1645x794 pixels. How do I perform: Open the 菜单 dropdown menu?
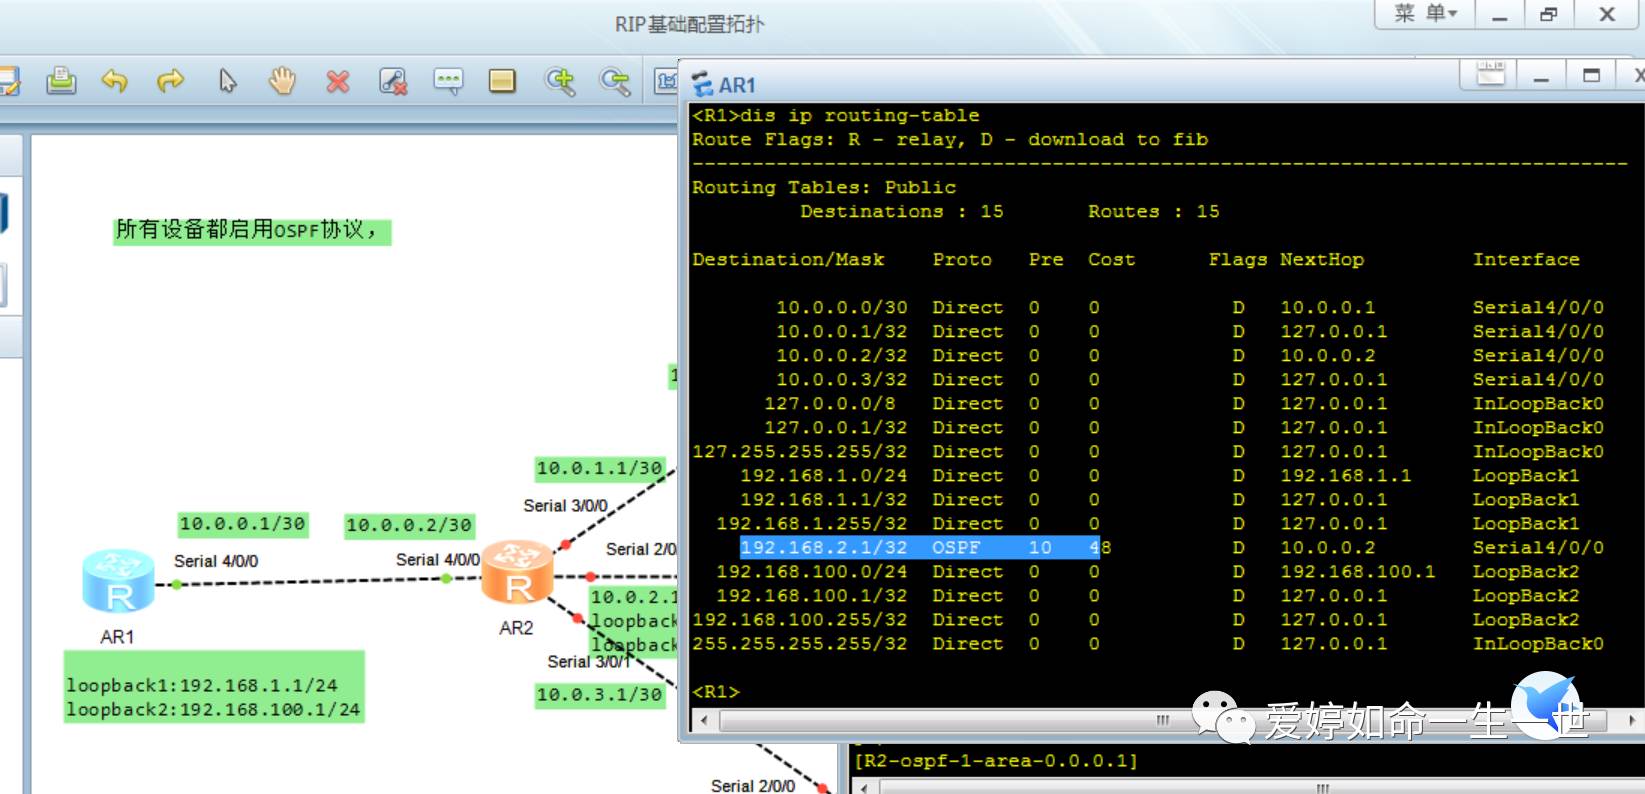tap(1425, 14)
